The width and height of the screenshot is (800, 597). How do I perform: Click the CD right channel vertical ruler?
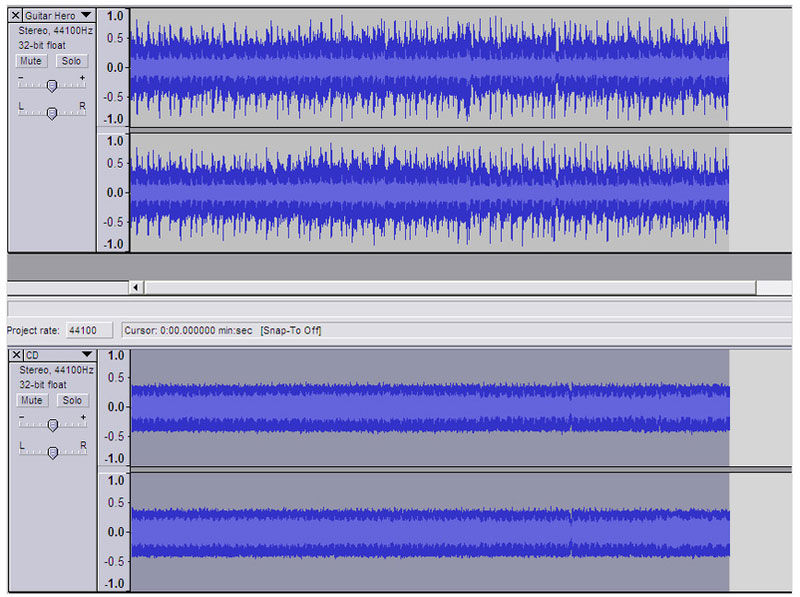tap(114, 532)
